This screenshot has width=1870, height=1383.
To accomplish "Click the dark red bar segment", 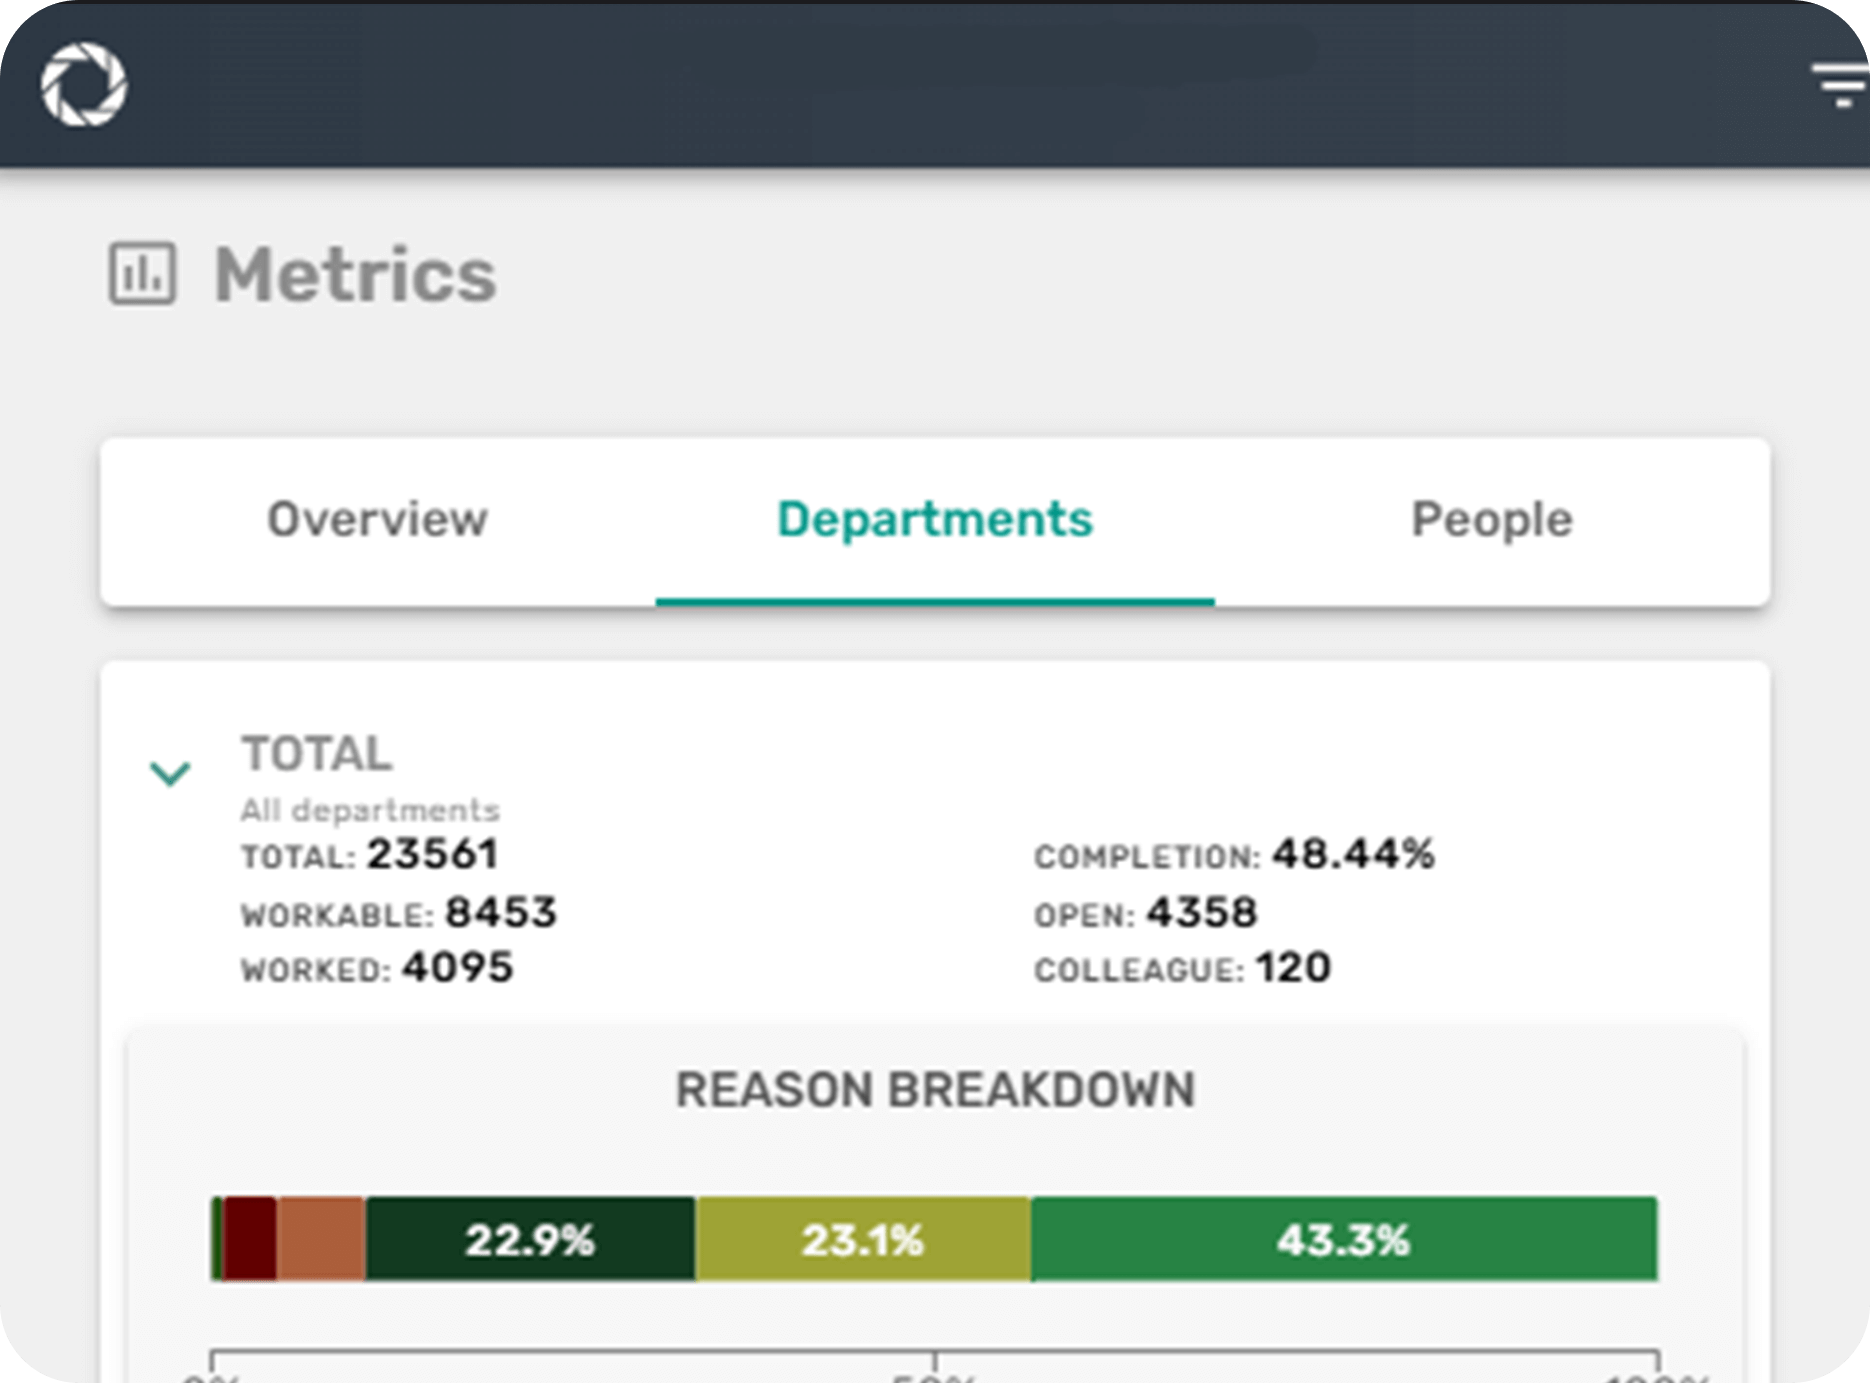I will click(x=250, y=1239).
